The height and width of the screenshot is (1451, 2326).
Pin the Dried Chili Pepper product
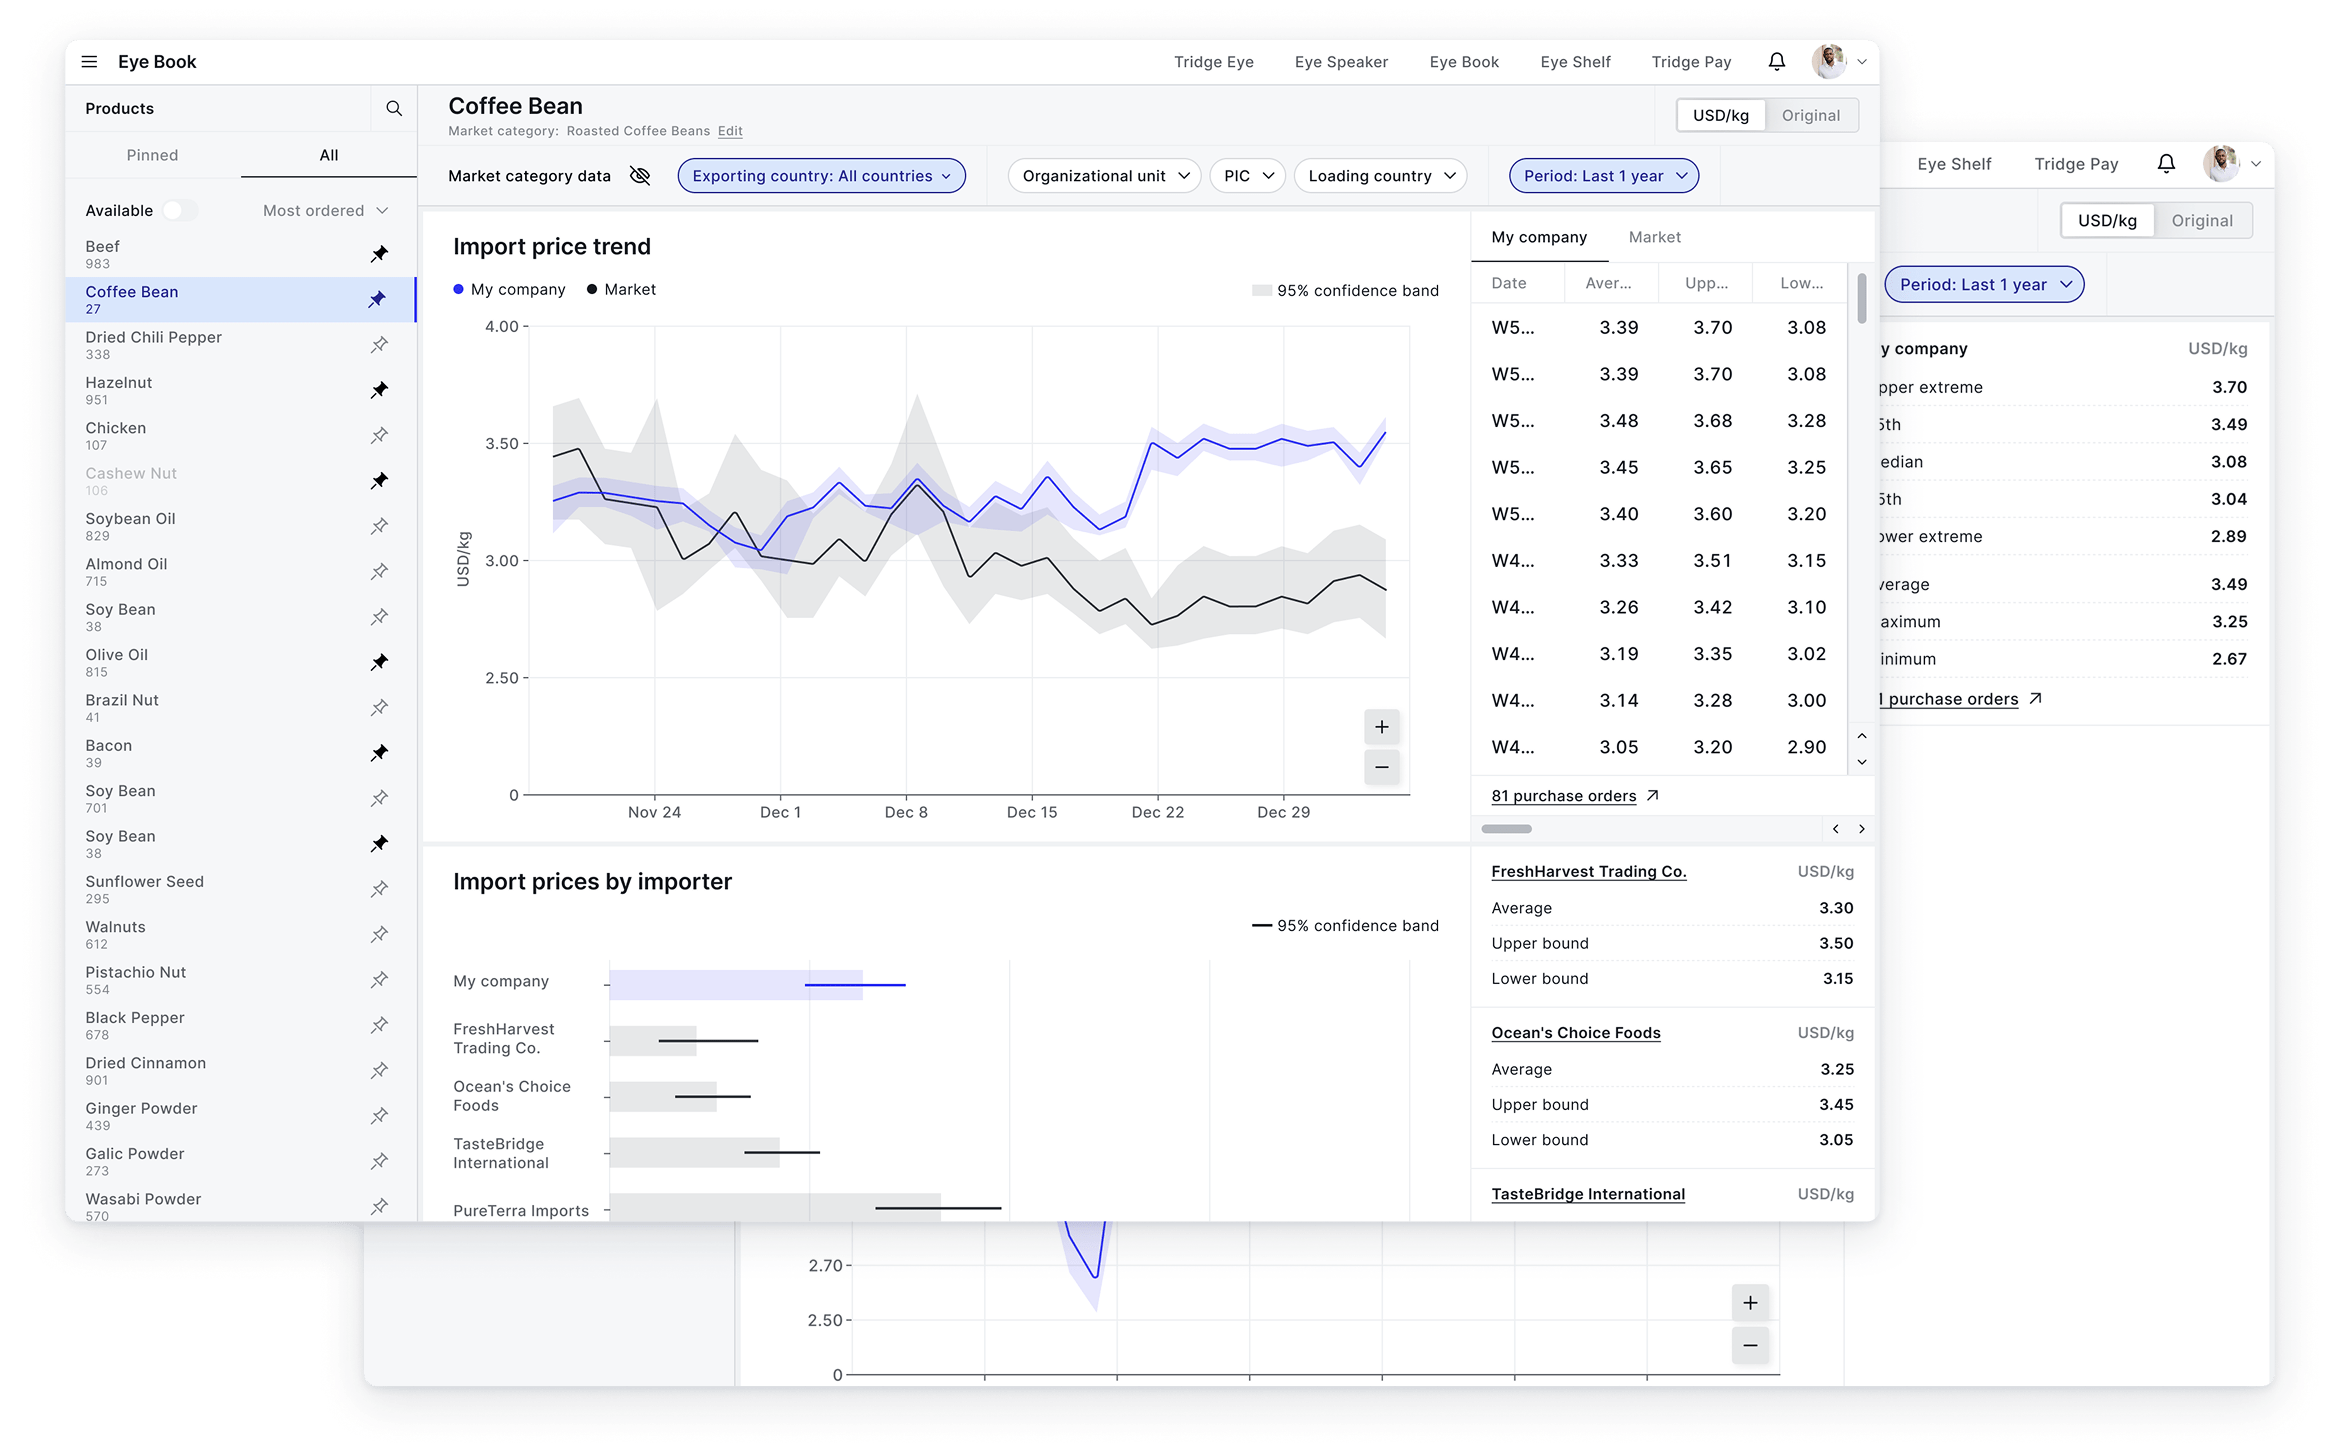(x=379, y=345)
